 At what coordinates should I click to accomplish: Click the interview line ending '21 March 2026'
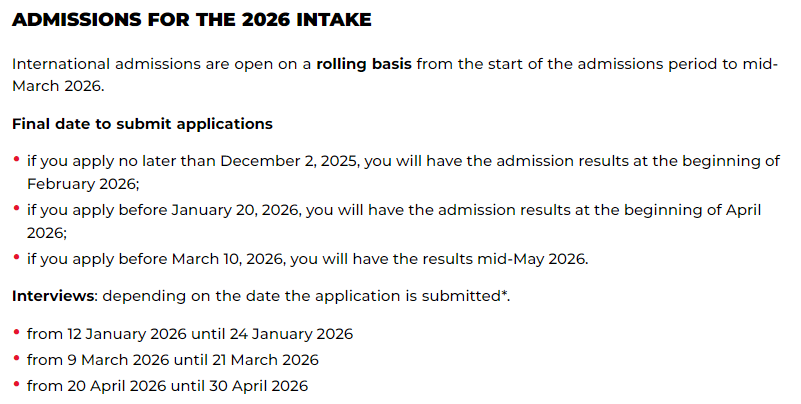[x=173, y=360]
